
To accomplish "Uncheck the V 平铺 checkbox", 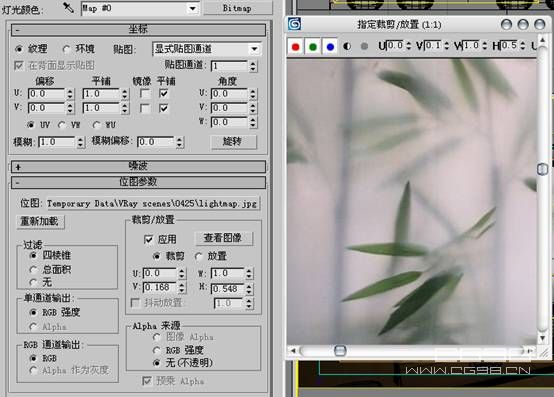I will pyautogui.click(x=164, y=108).
